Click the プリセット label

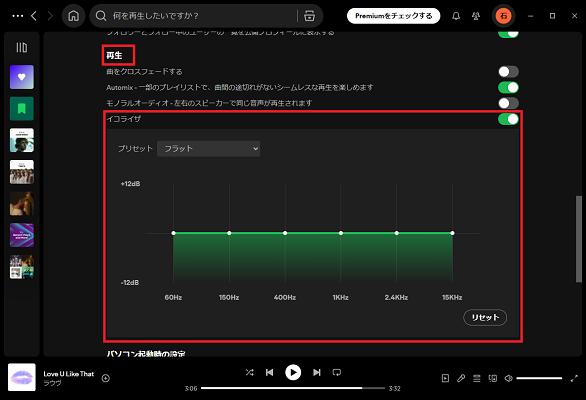[135, 148]
